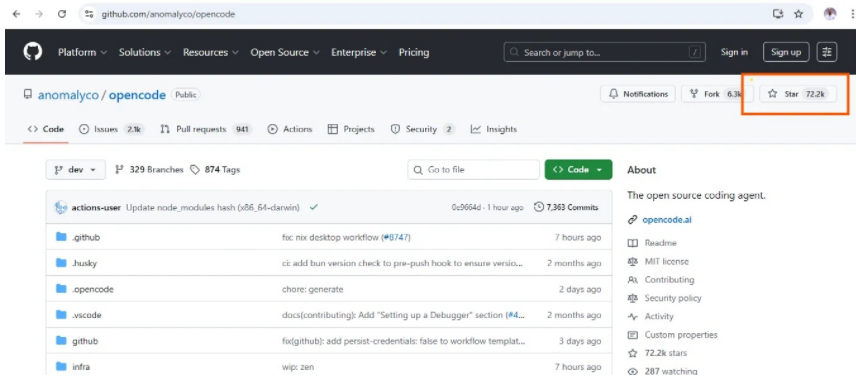The image size is (856, 389).
Task: Click the tags icon beside 874 Tags
Action: click(195, 170)
